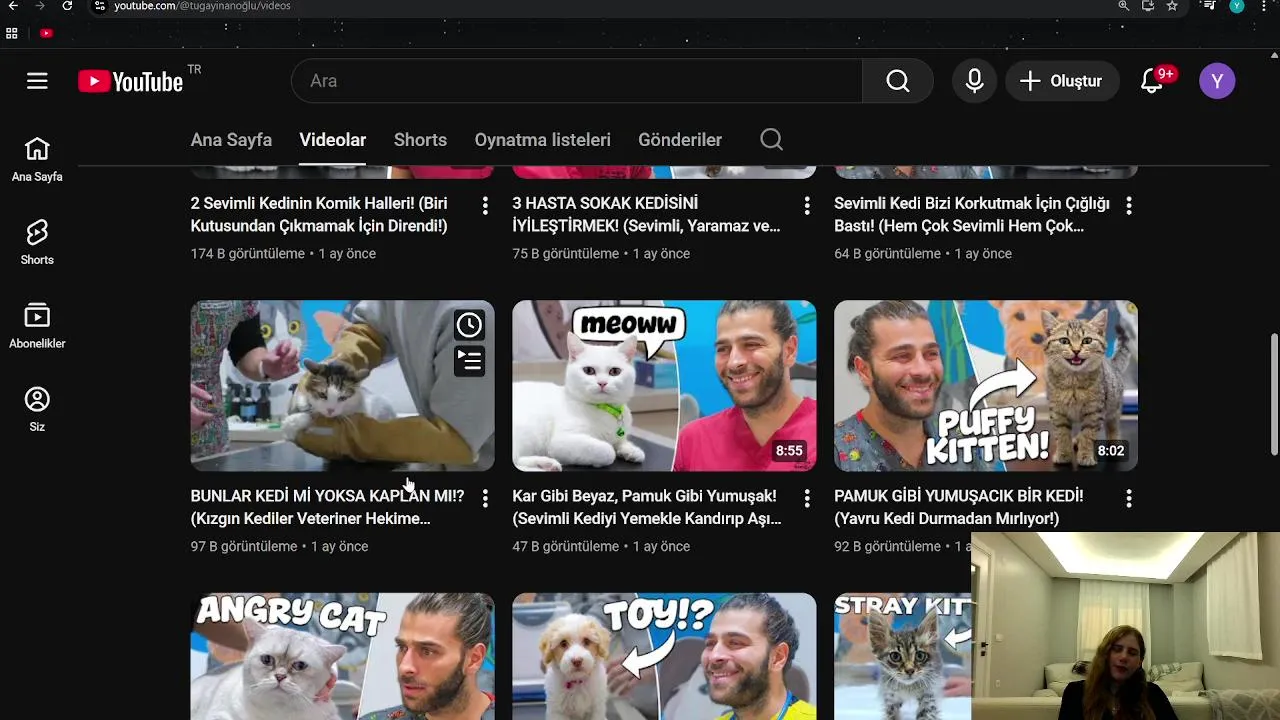The width and height of the screenshot is (1280, 720).
Task: Open Siz in the sidebar
Action: pos(37,410)
